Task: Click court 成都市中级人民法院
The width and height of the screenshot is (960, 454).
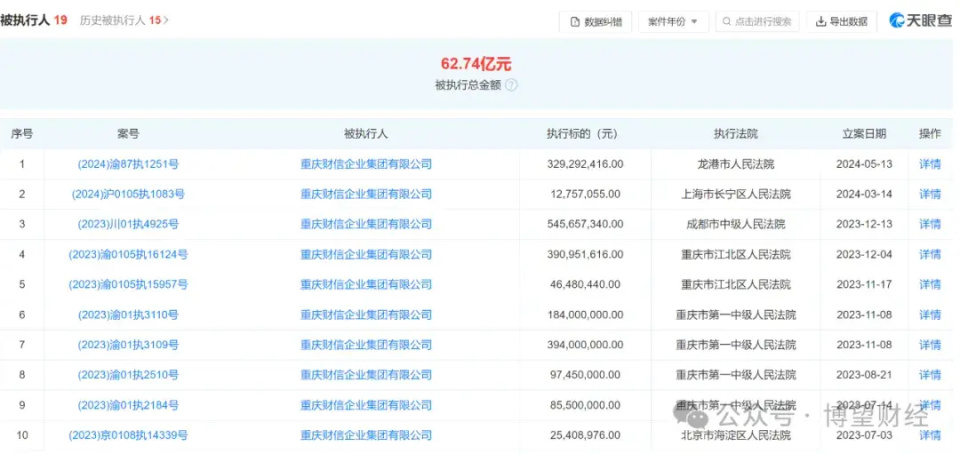Action: pos(735,224)
